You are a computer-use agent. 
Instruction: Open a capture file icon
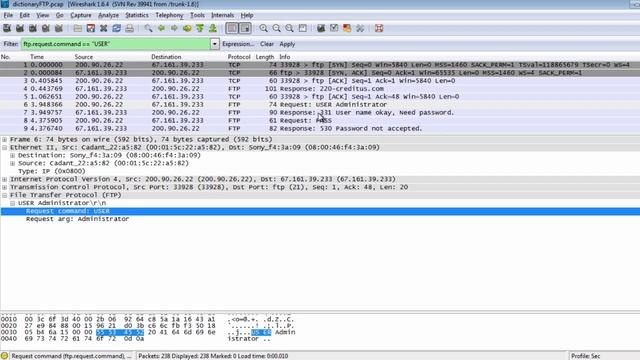(78, 28)
